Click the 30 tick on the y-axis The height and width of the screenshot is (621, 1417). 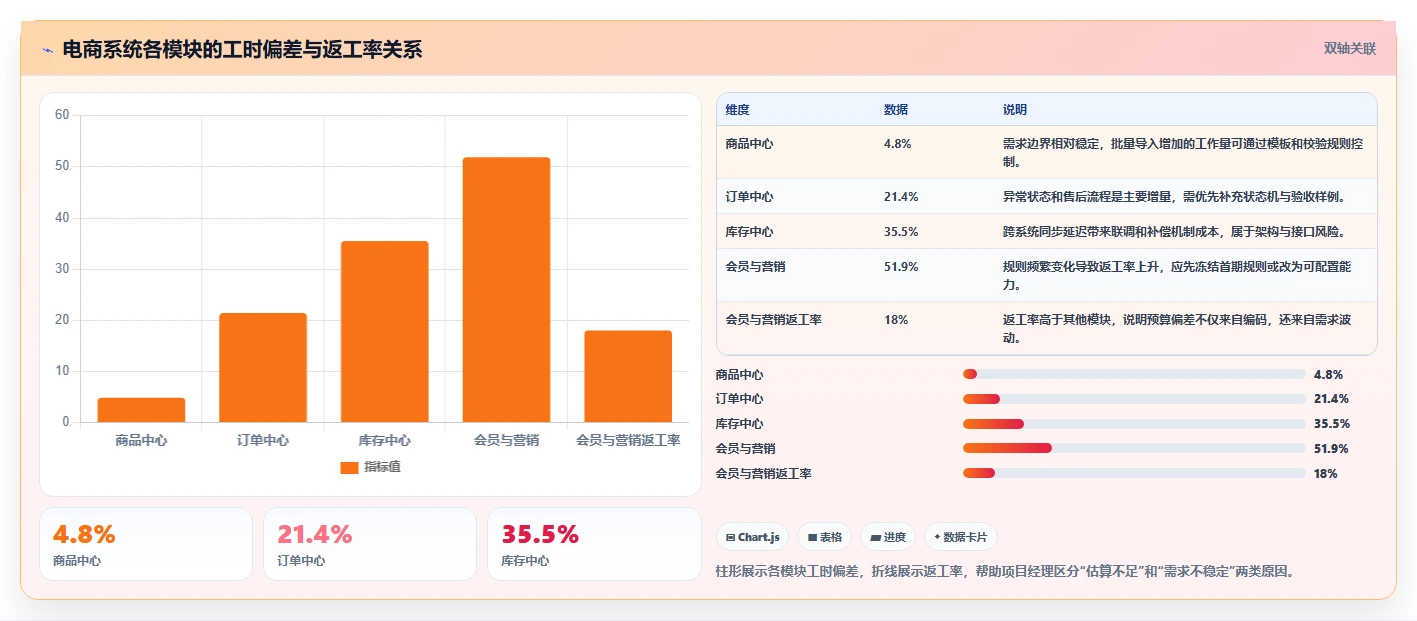pyautogui.click(x=62, y=269)
